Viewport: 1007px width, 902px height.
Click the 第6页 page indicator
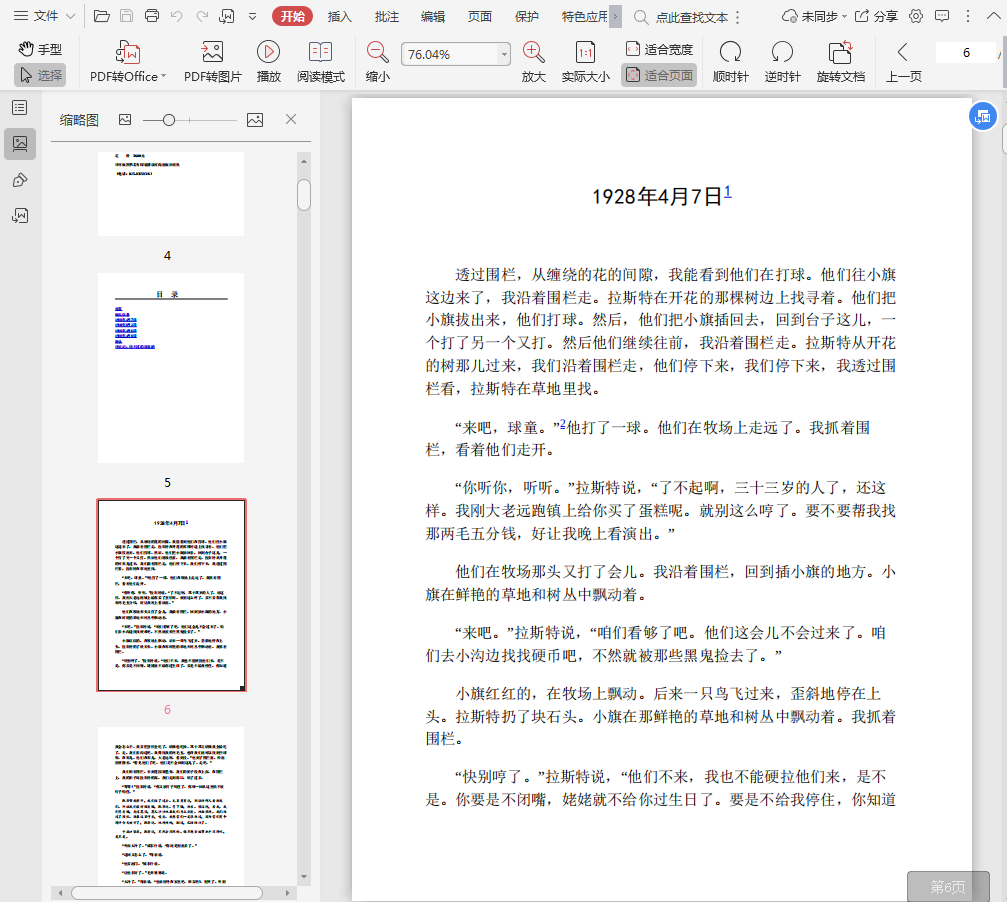(948, 887)
